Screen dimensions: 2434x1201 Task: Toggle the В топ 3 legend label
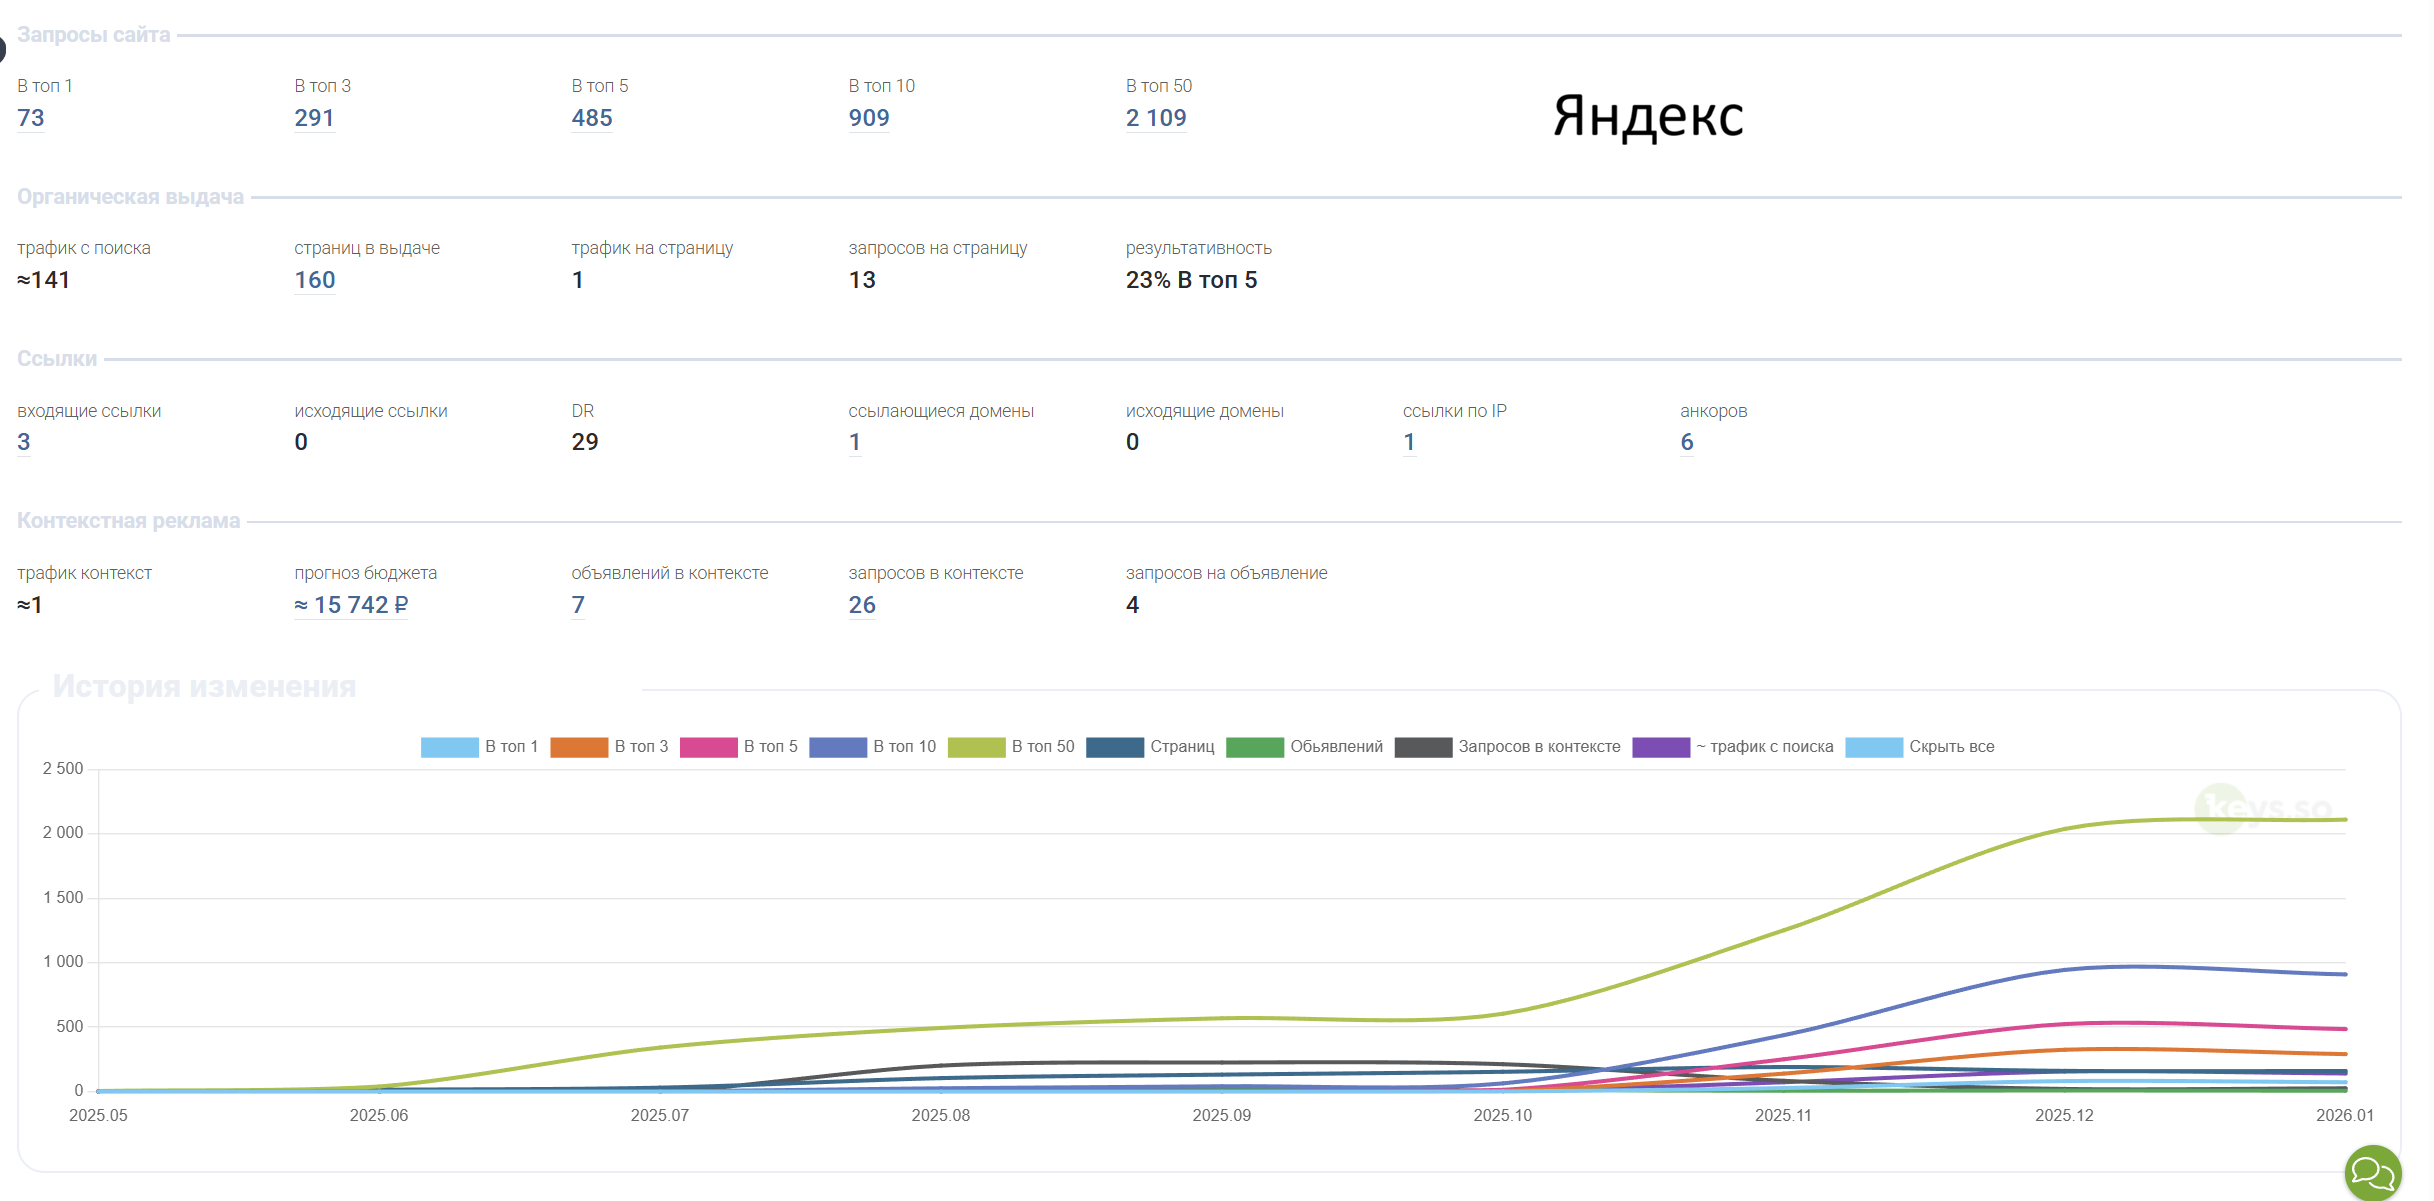(x=641, y=747)
